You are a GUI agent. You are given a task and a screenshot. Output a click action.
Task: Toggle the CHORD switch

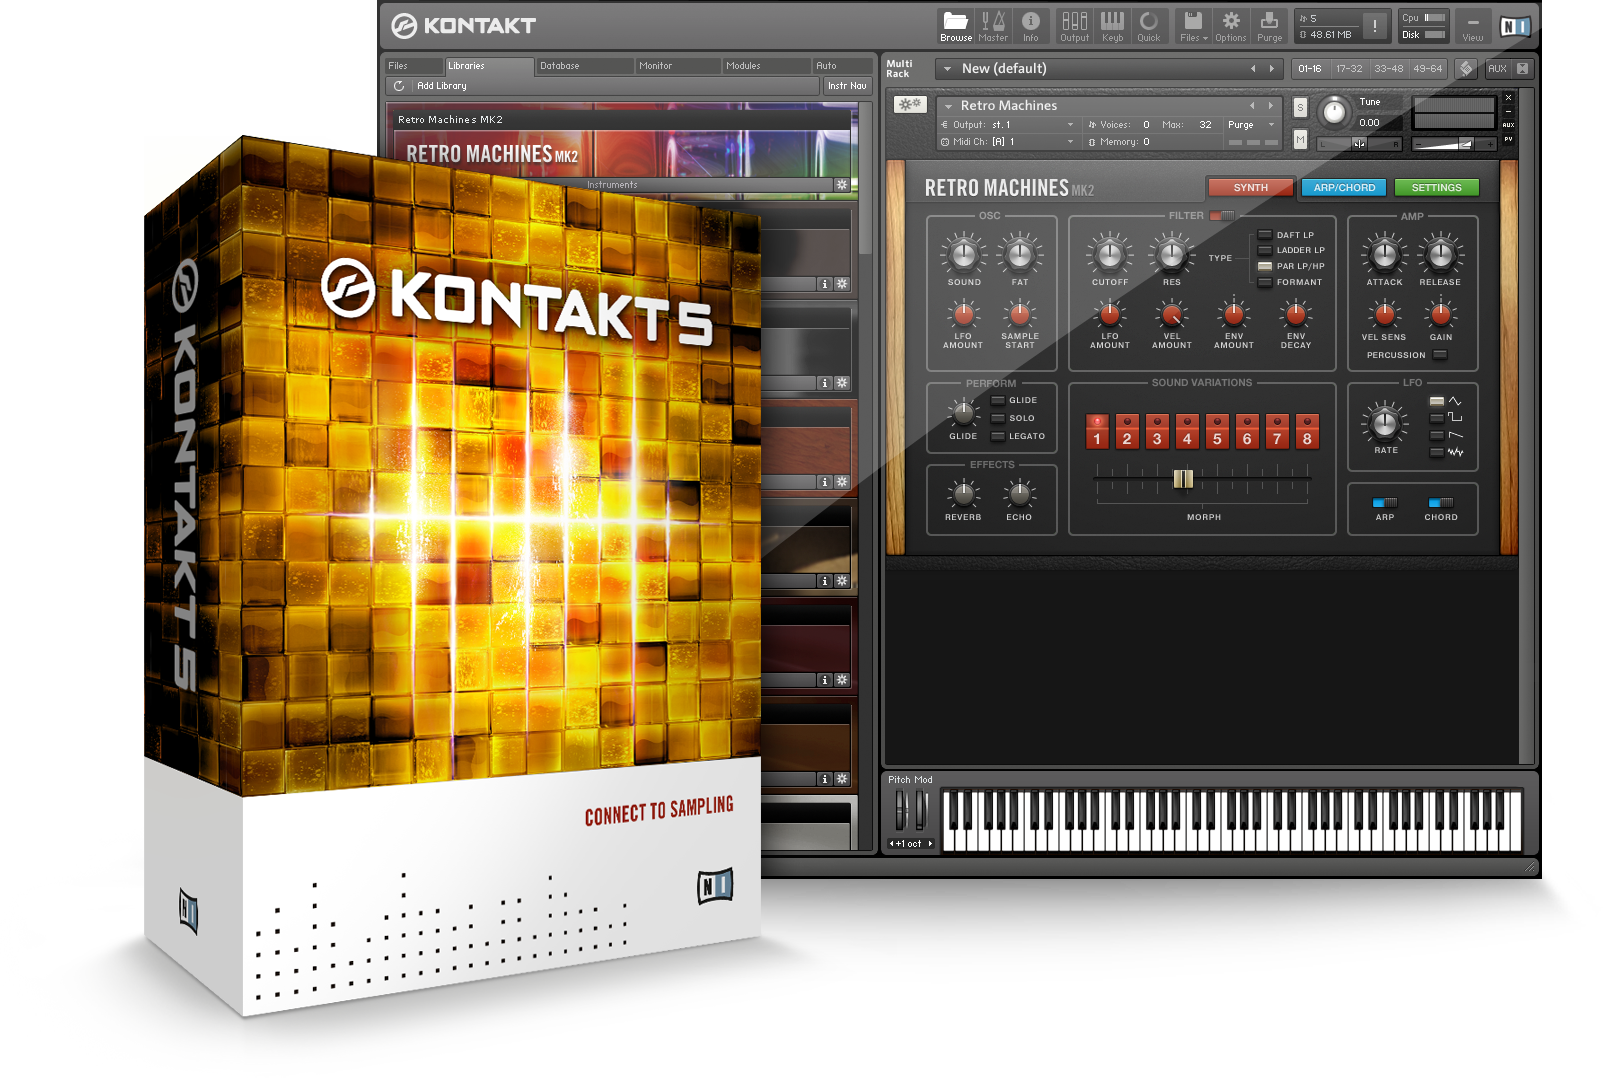[1441, 502]
